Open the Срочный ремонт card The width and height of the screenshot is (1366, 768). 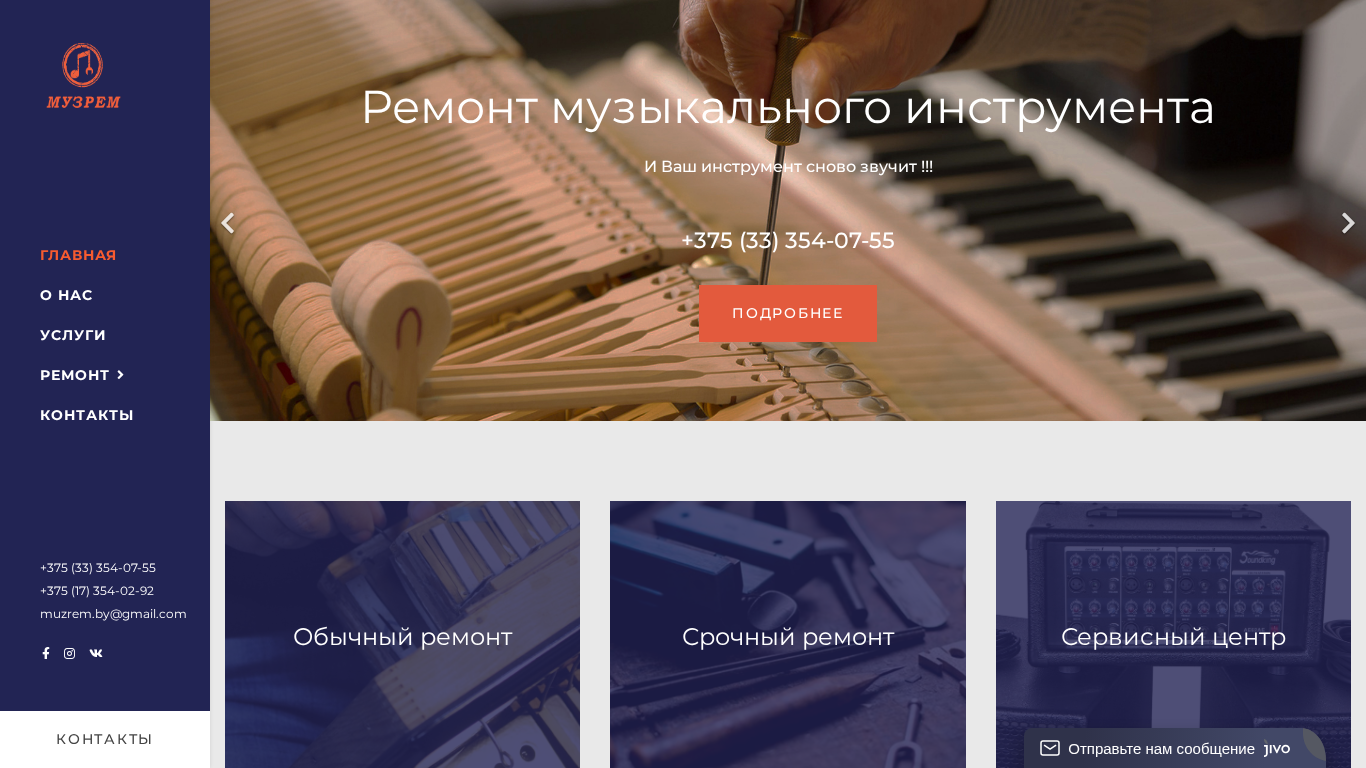(788, 635)
